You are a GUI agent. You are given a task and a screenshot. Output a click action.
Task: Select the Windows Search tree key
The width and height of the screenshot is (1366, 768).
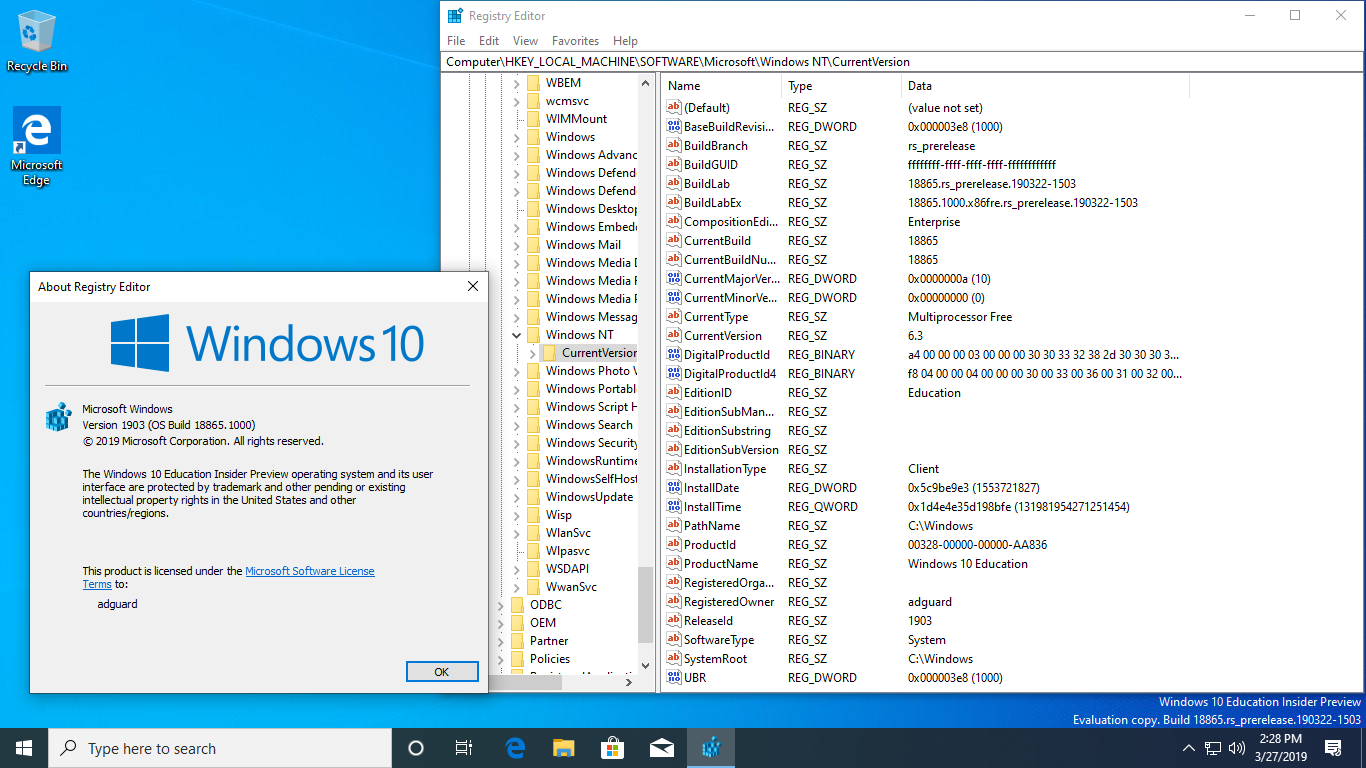coord(589,425)
